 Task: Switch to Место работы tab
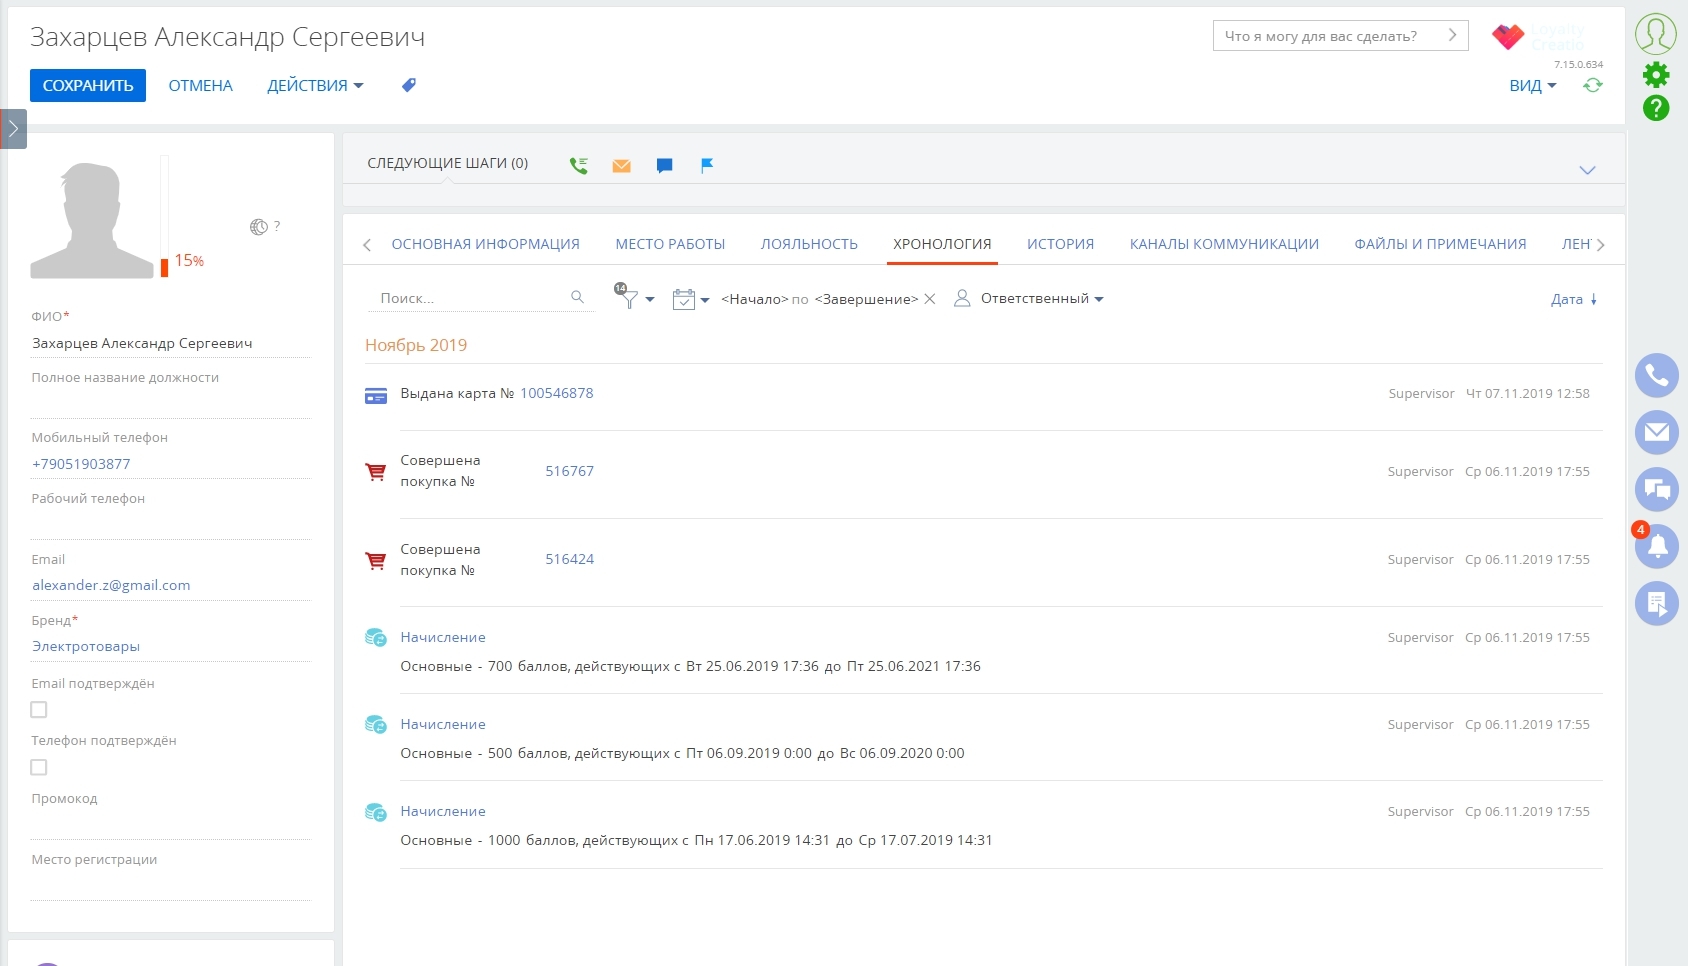coord(670,244)
